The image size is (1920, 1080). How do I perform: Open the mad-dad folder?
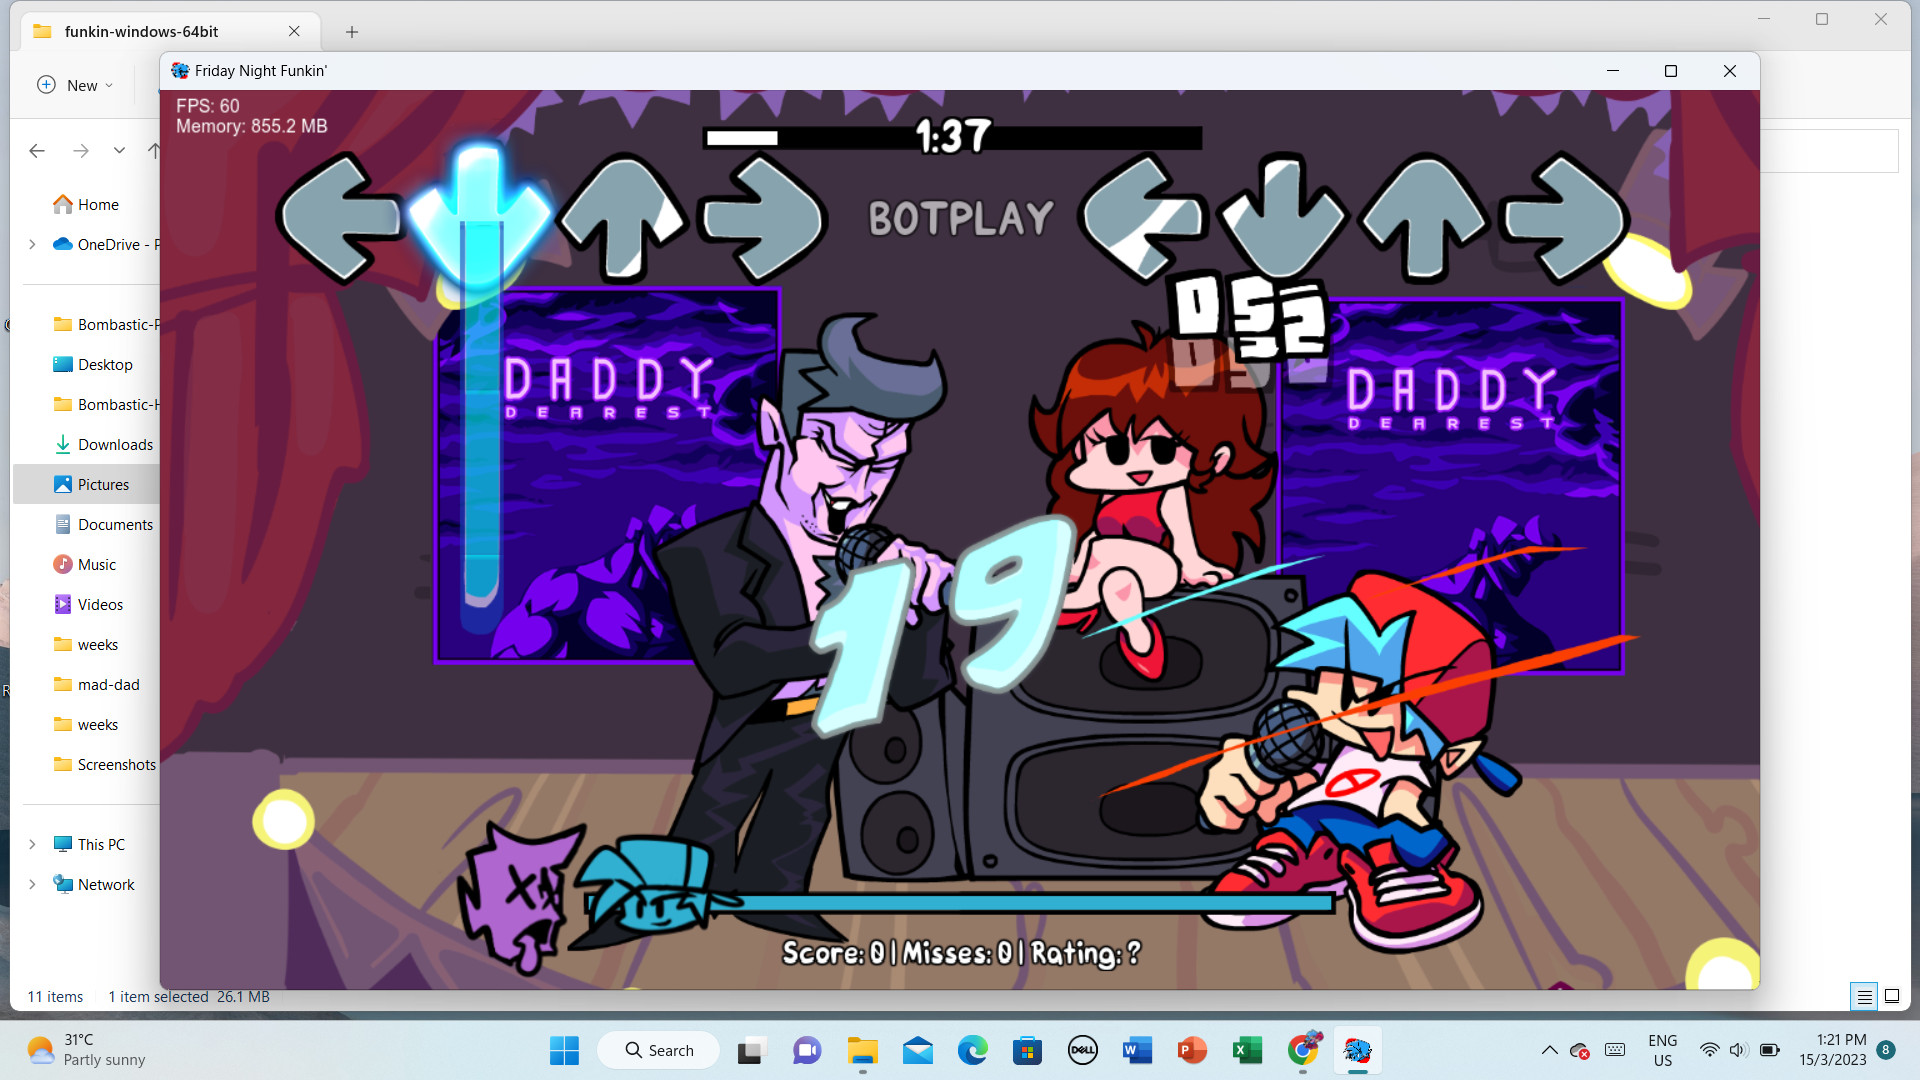(x=96, y=684)
